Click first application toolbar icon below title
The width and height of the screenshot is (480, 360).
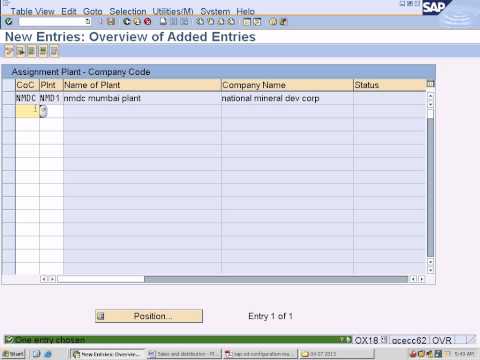coord(9,51)
